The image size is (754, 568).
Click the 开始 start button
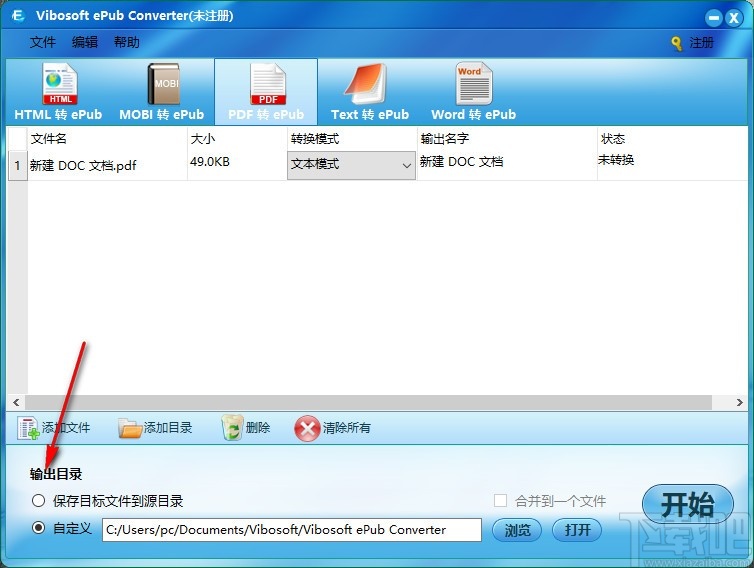click(x=688, y=504)
